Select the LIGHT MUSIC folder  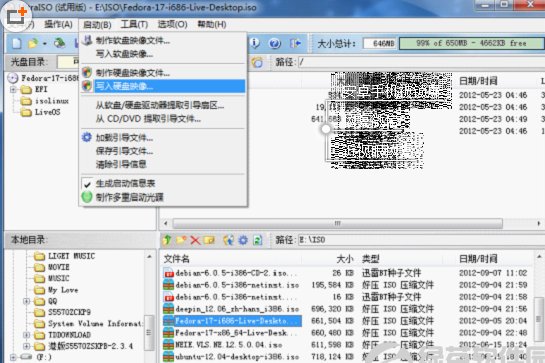point(71,256)
